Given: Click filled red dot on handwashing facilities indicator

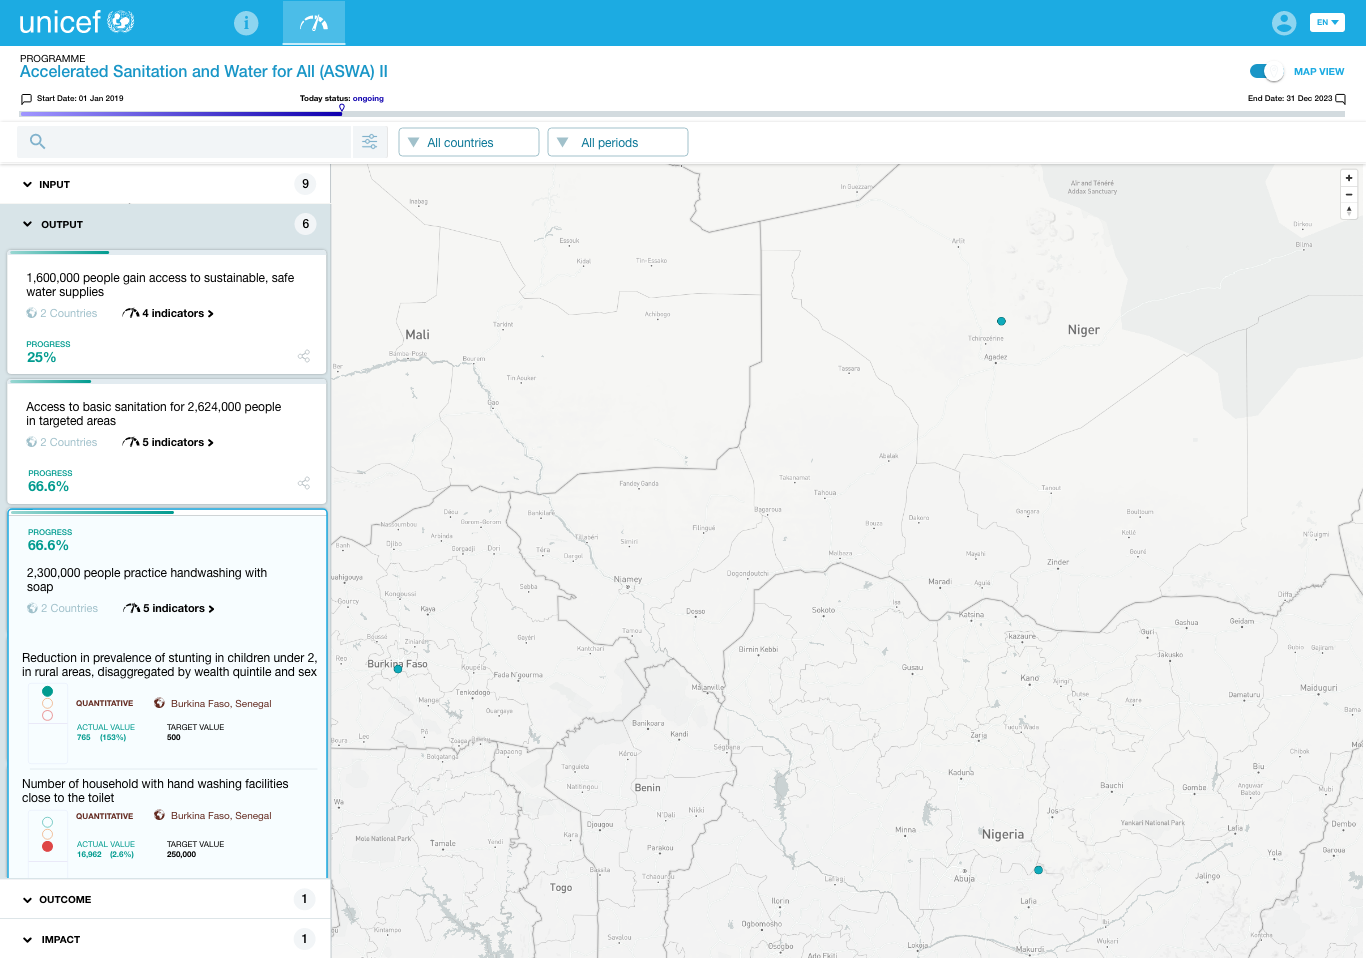Looking at the screenshot, I should click(x=47, y=847).
